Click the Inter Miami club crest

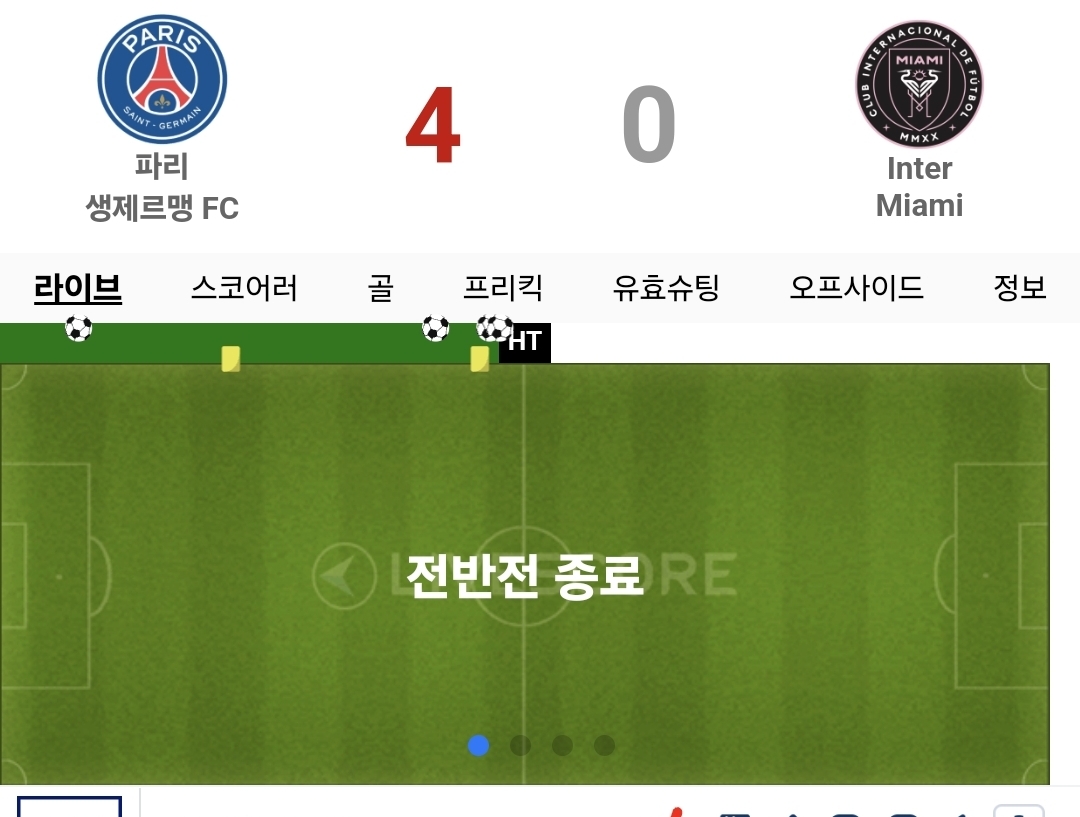tap(920, 84)
